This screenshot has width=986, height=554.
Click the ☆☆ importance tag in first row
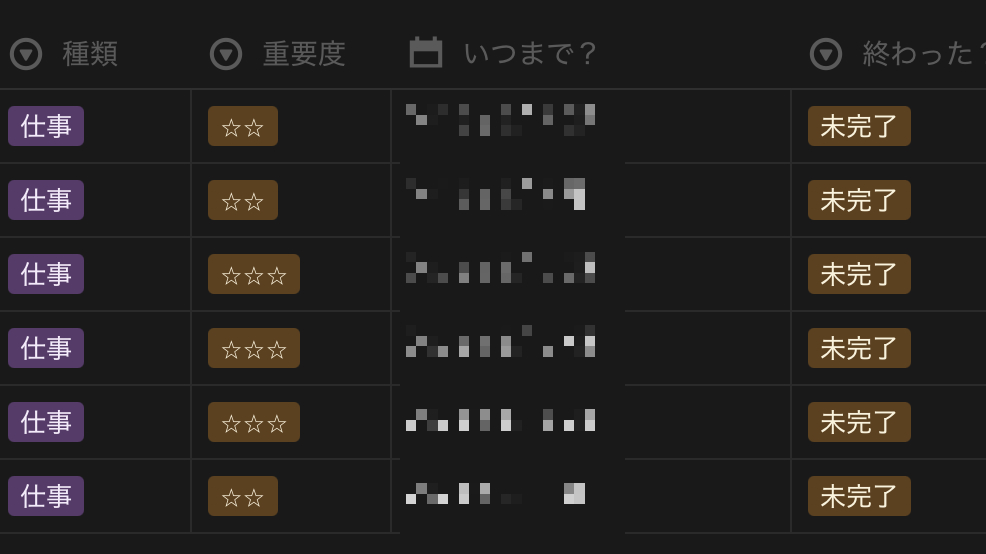[x=243, y=126]
